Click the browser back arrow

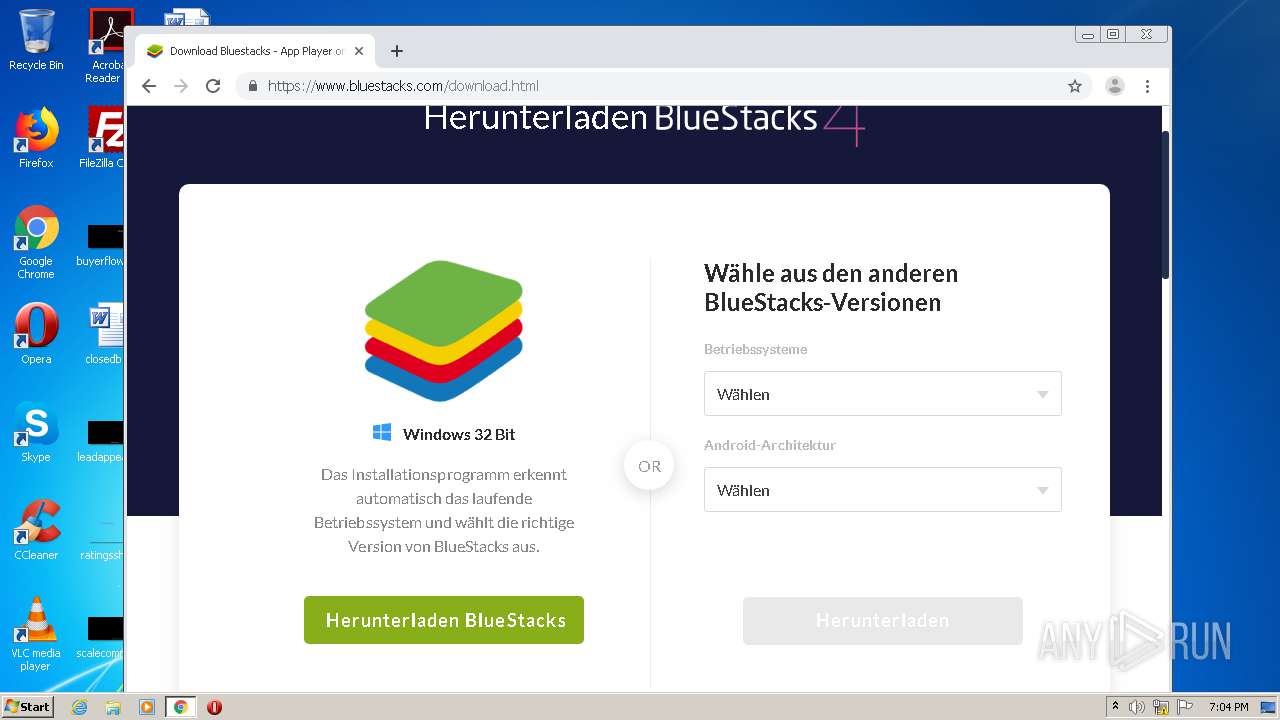(x=149, y=86)
